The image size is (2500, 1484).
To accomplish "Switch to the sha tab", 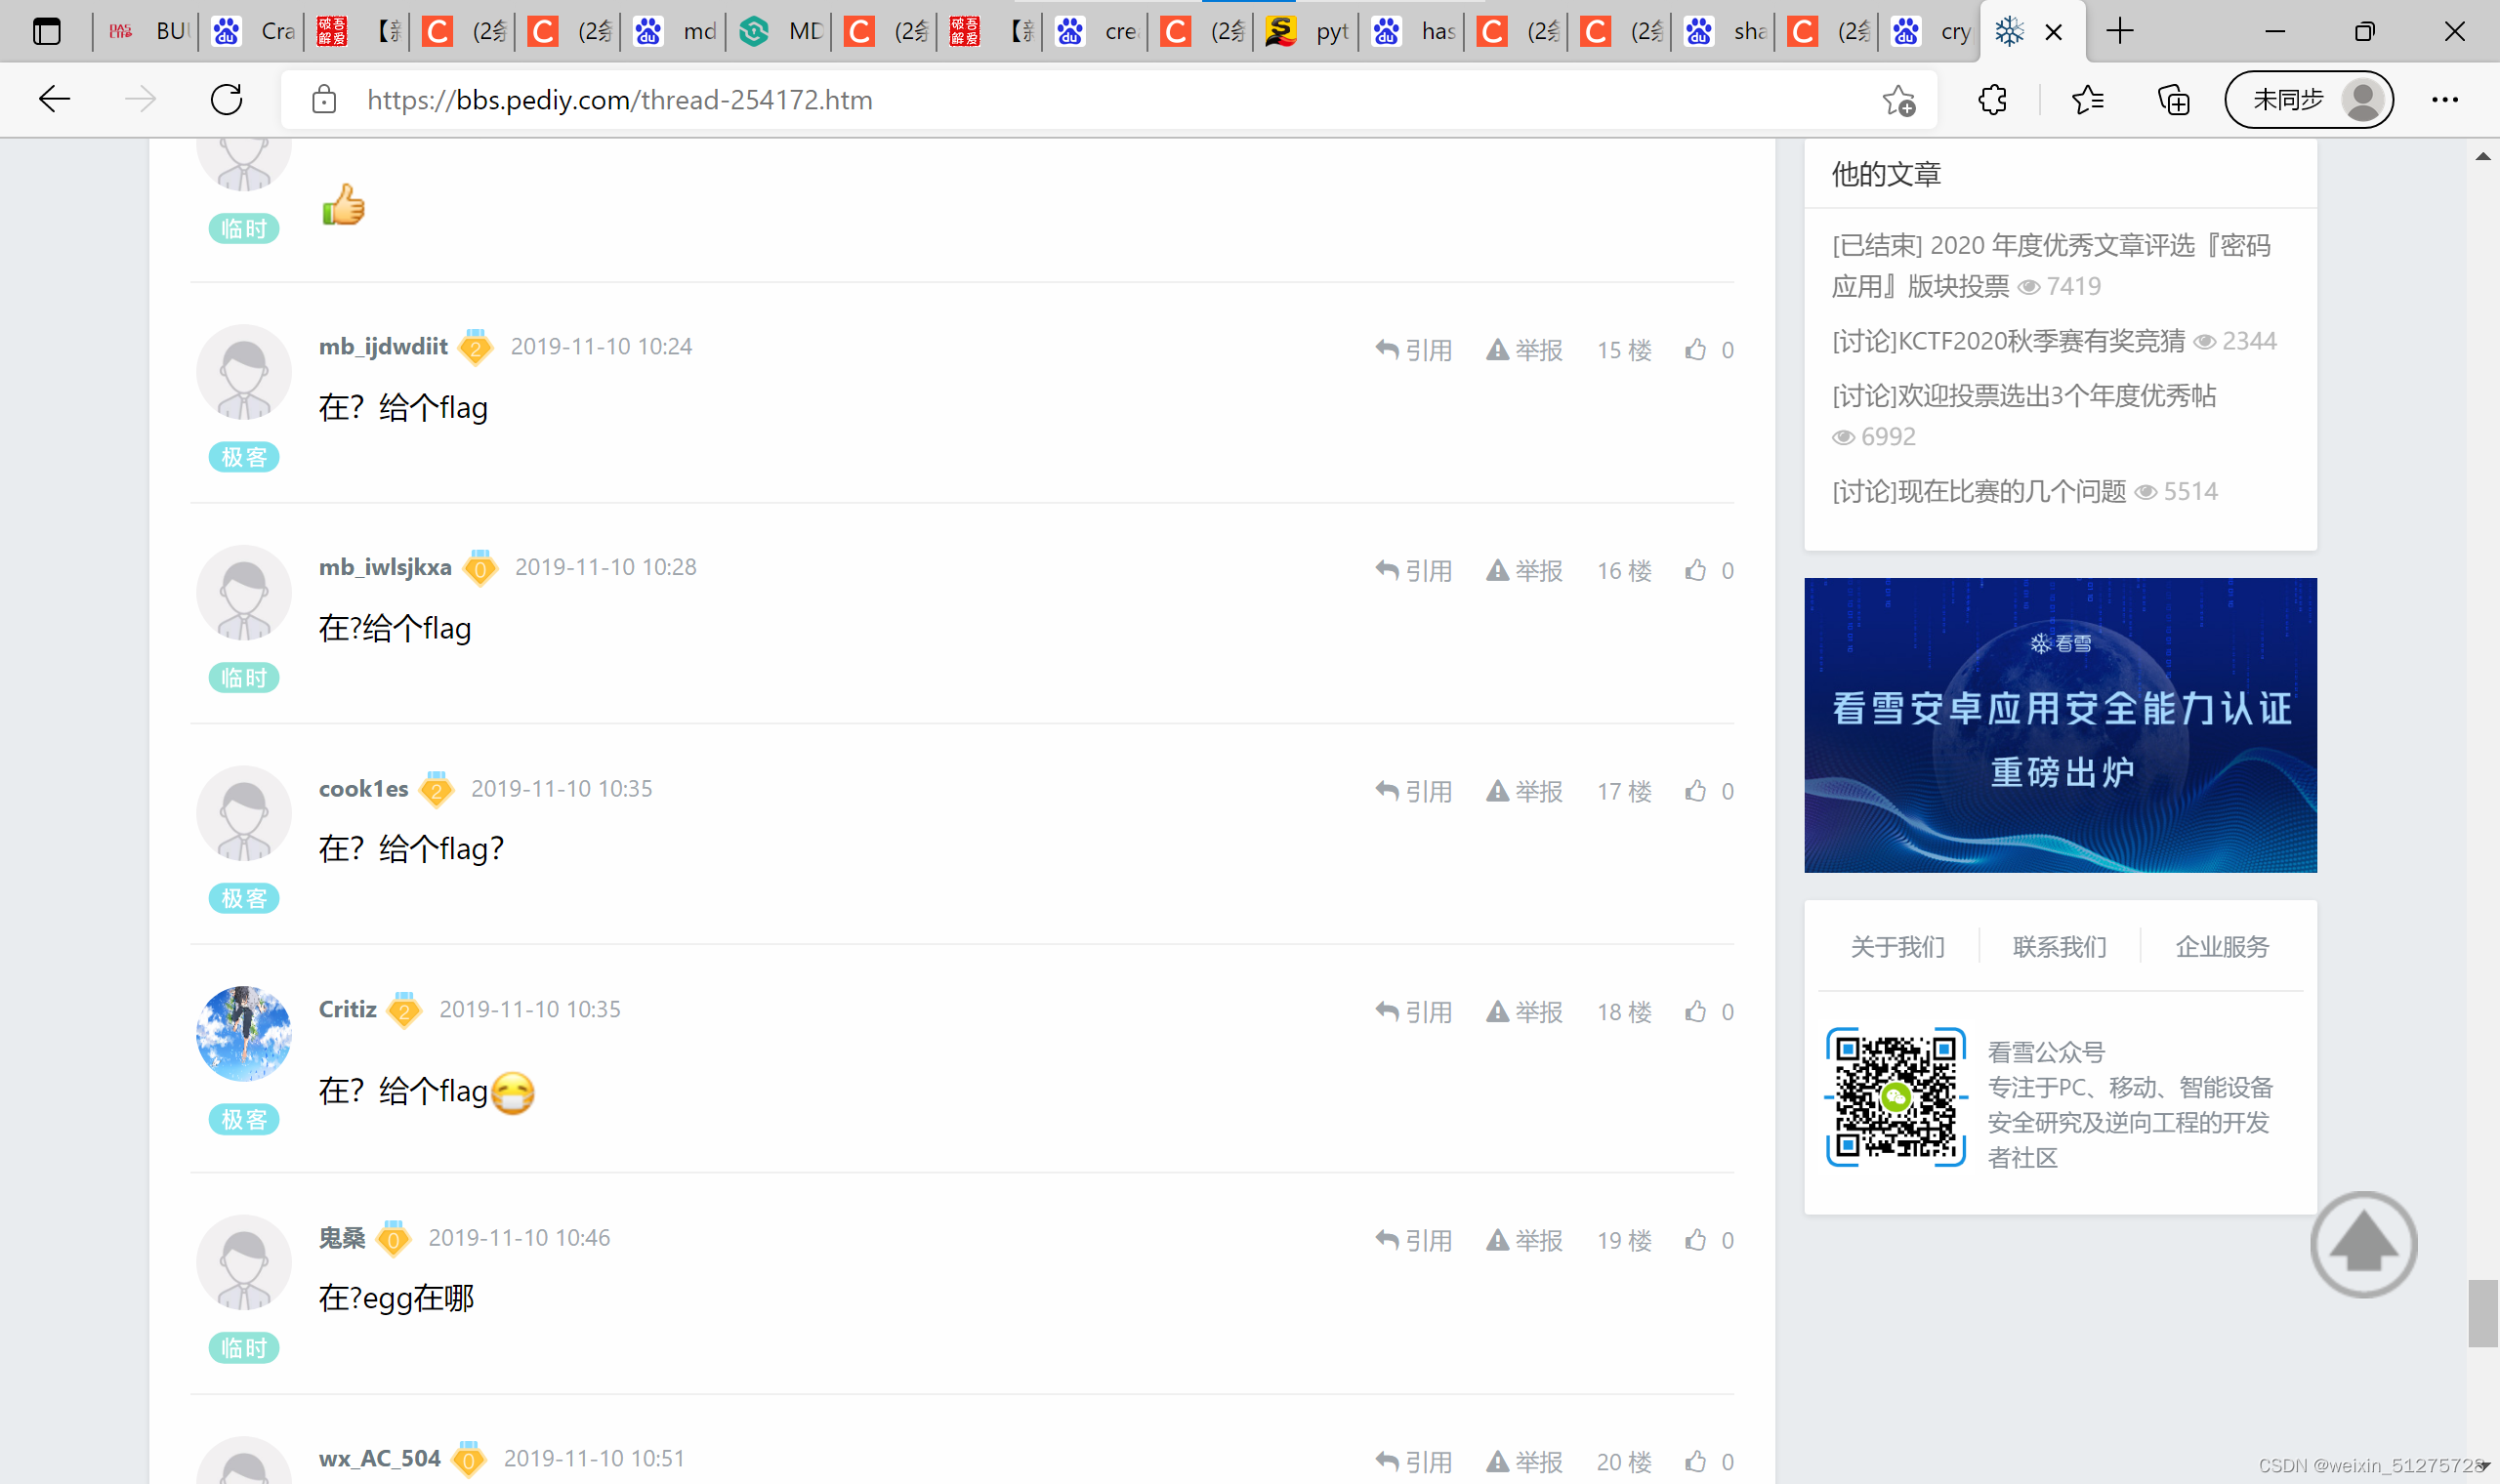I will (1724, 32).
